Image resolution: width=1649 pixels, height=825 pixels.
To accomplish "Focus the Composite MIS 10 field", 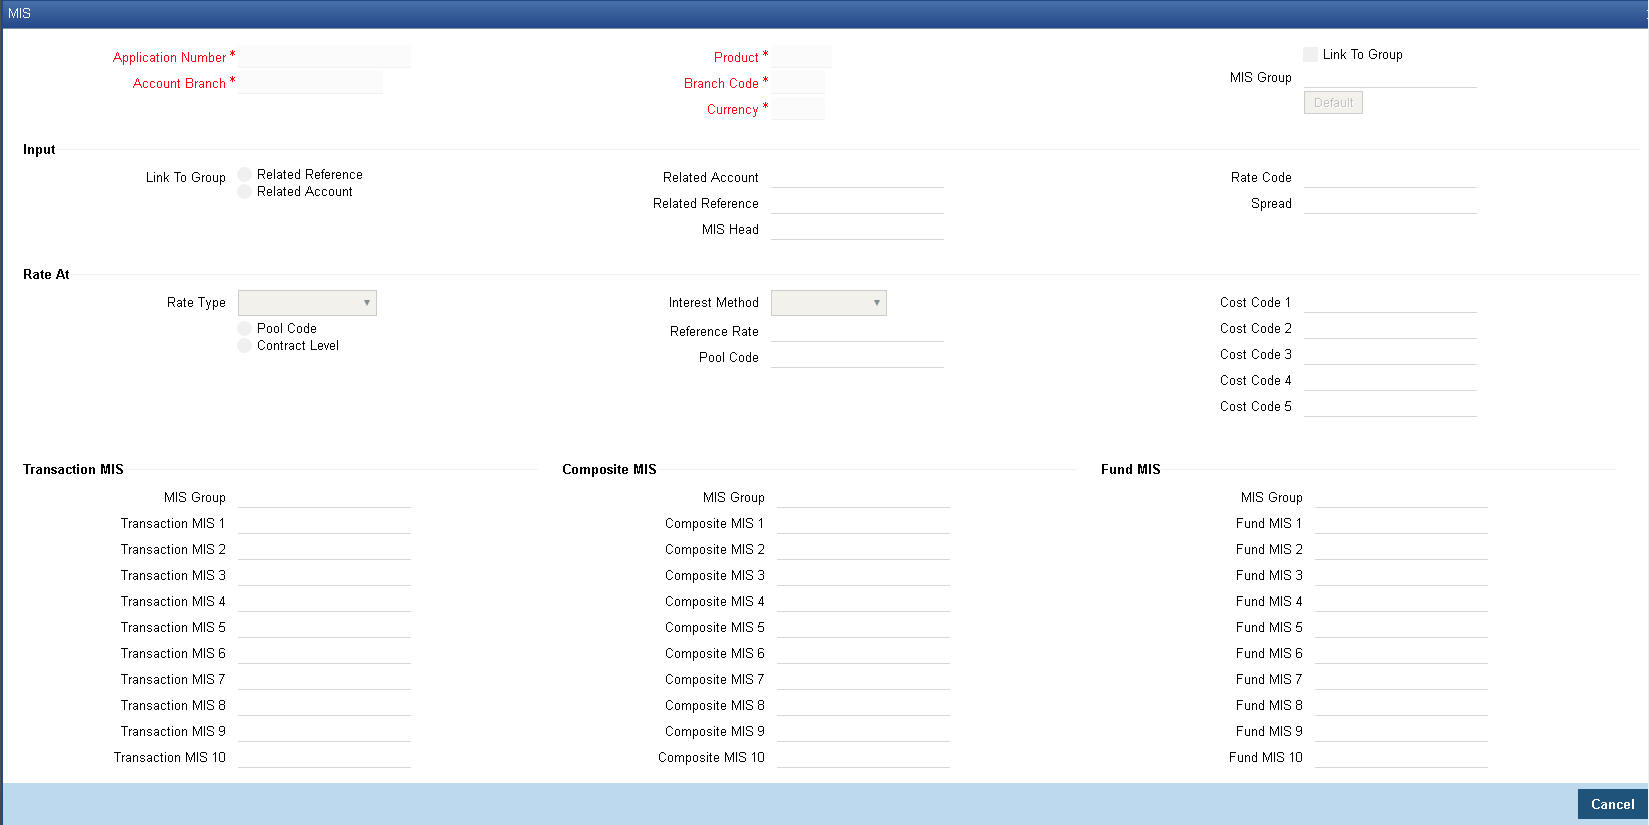I will 863,757.
